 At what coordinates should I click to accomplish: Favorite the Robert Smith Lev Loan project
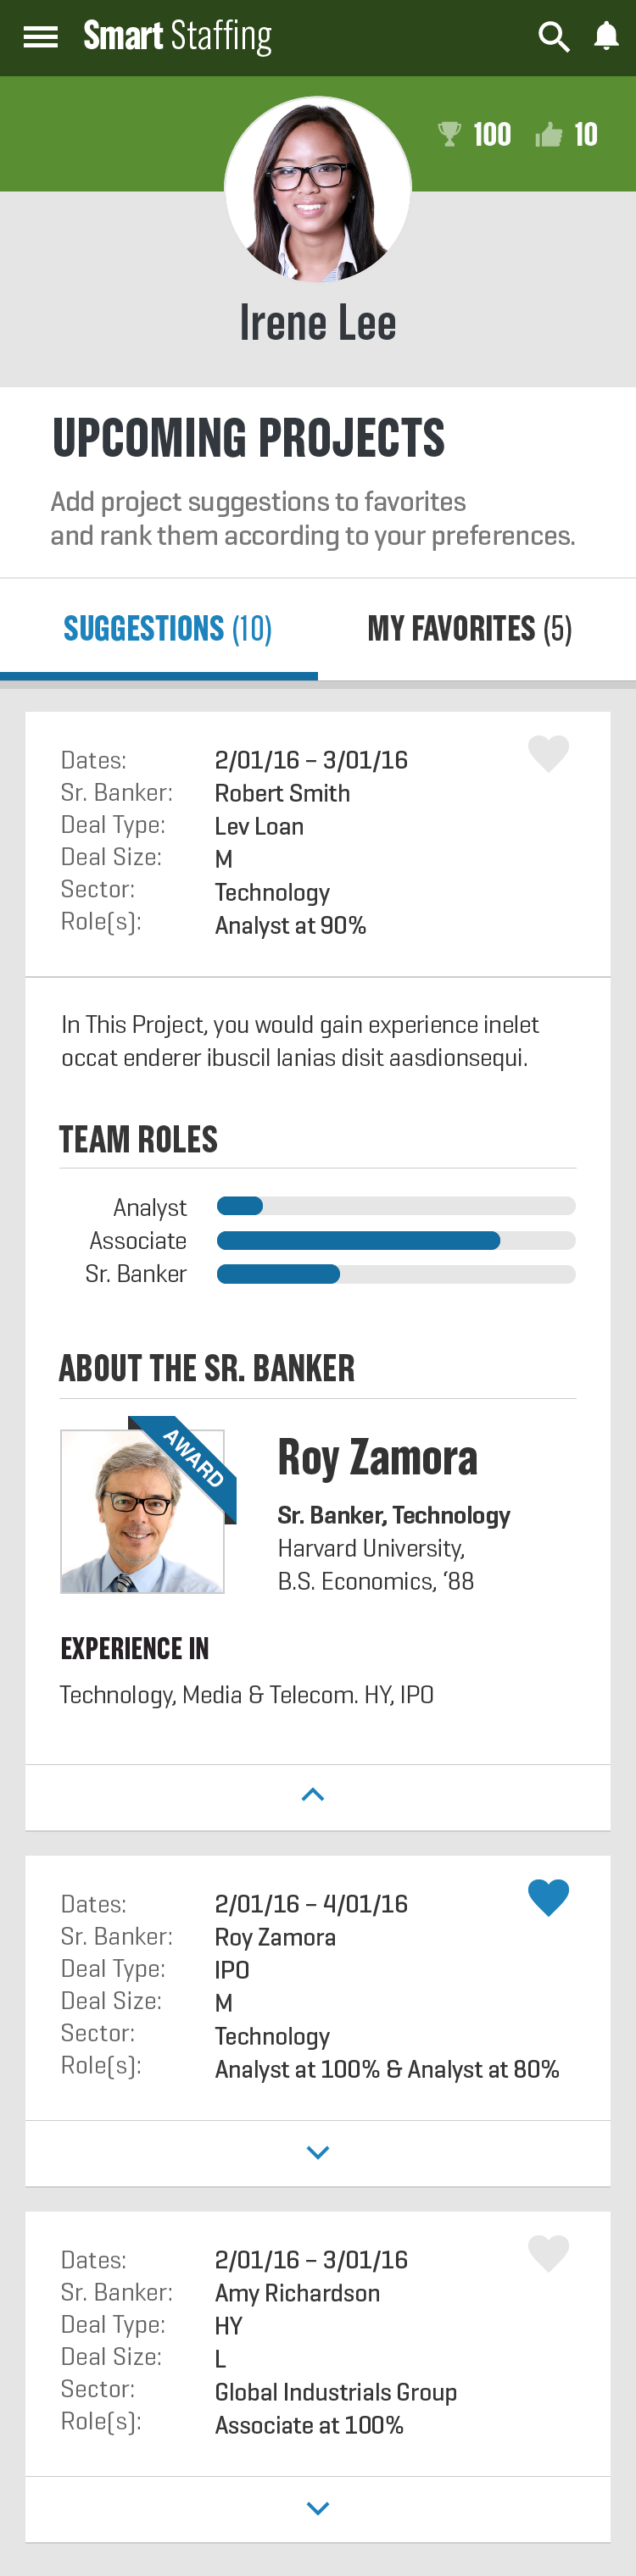(548, 753)
